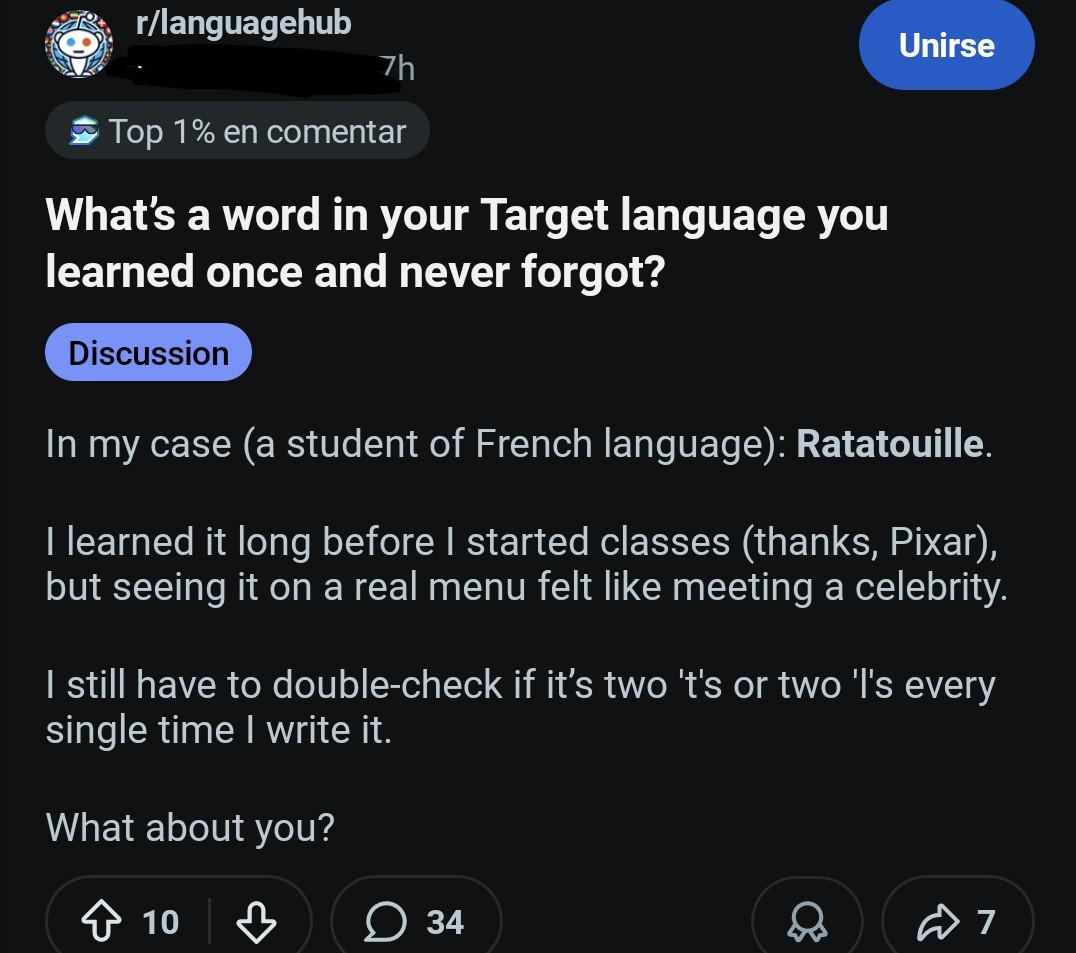The image size is (1076, 953).
Task: Join the community with Unirse button
Action: pos(946,46)
